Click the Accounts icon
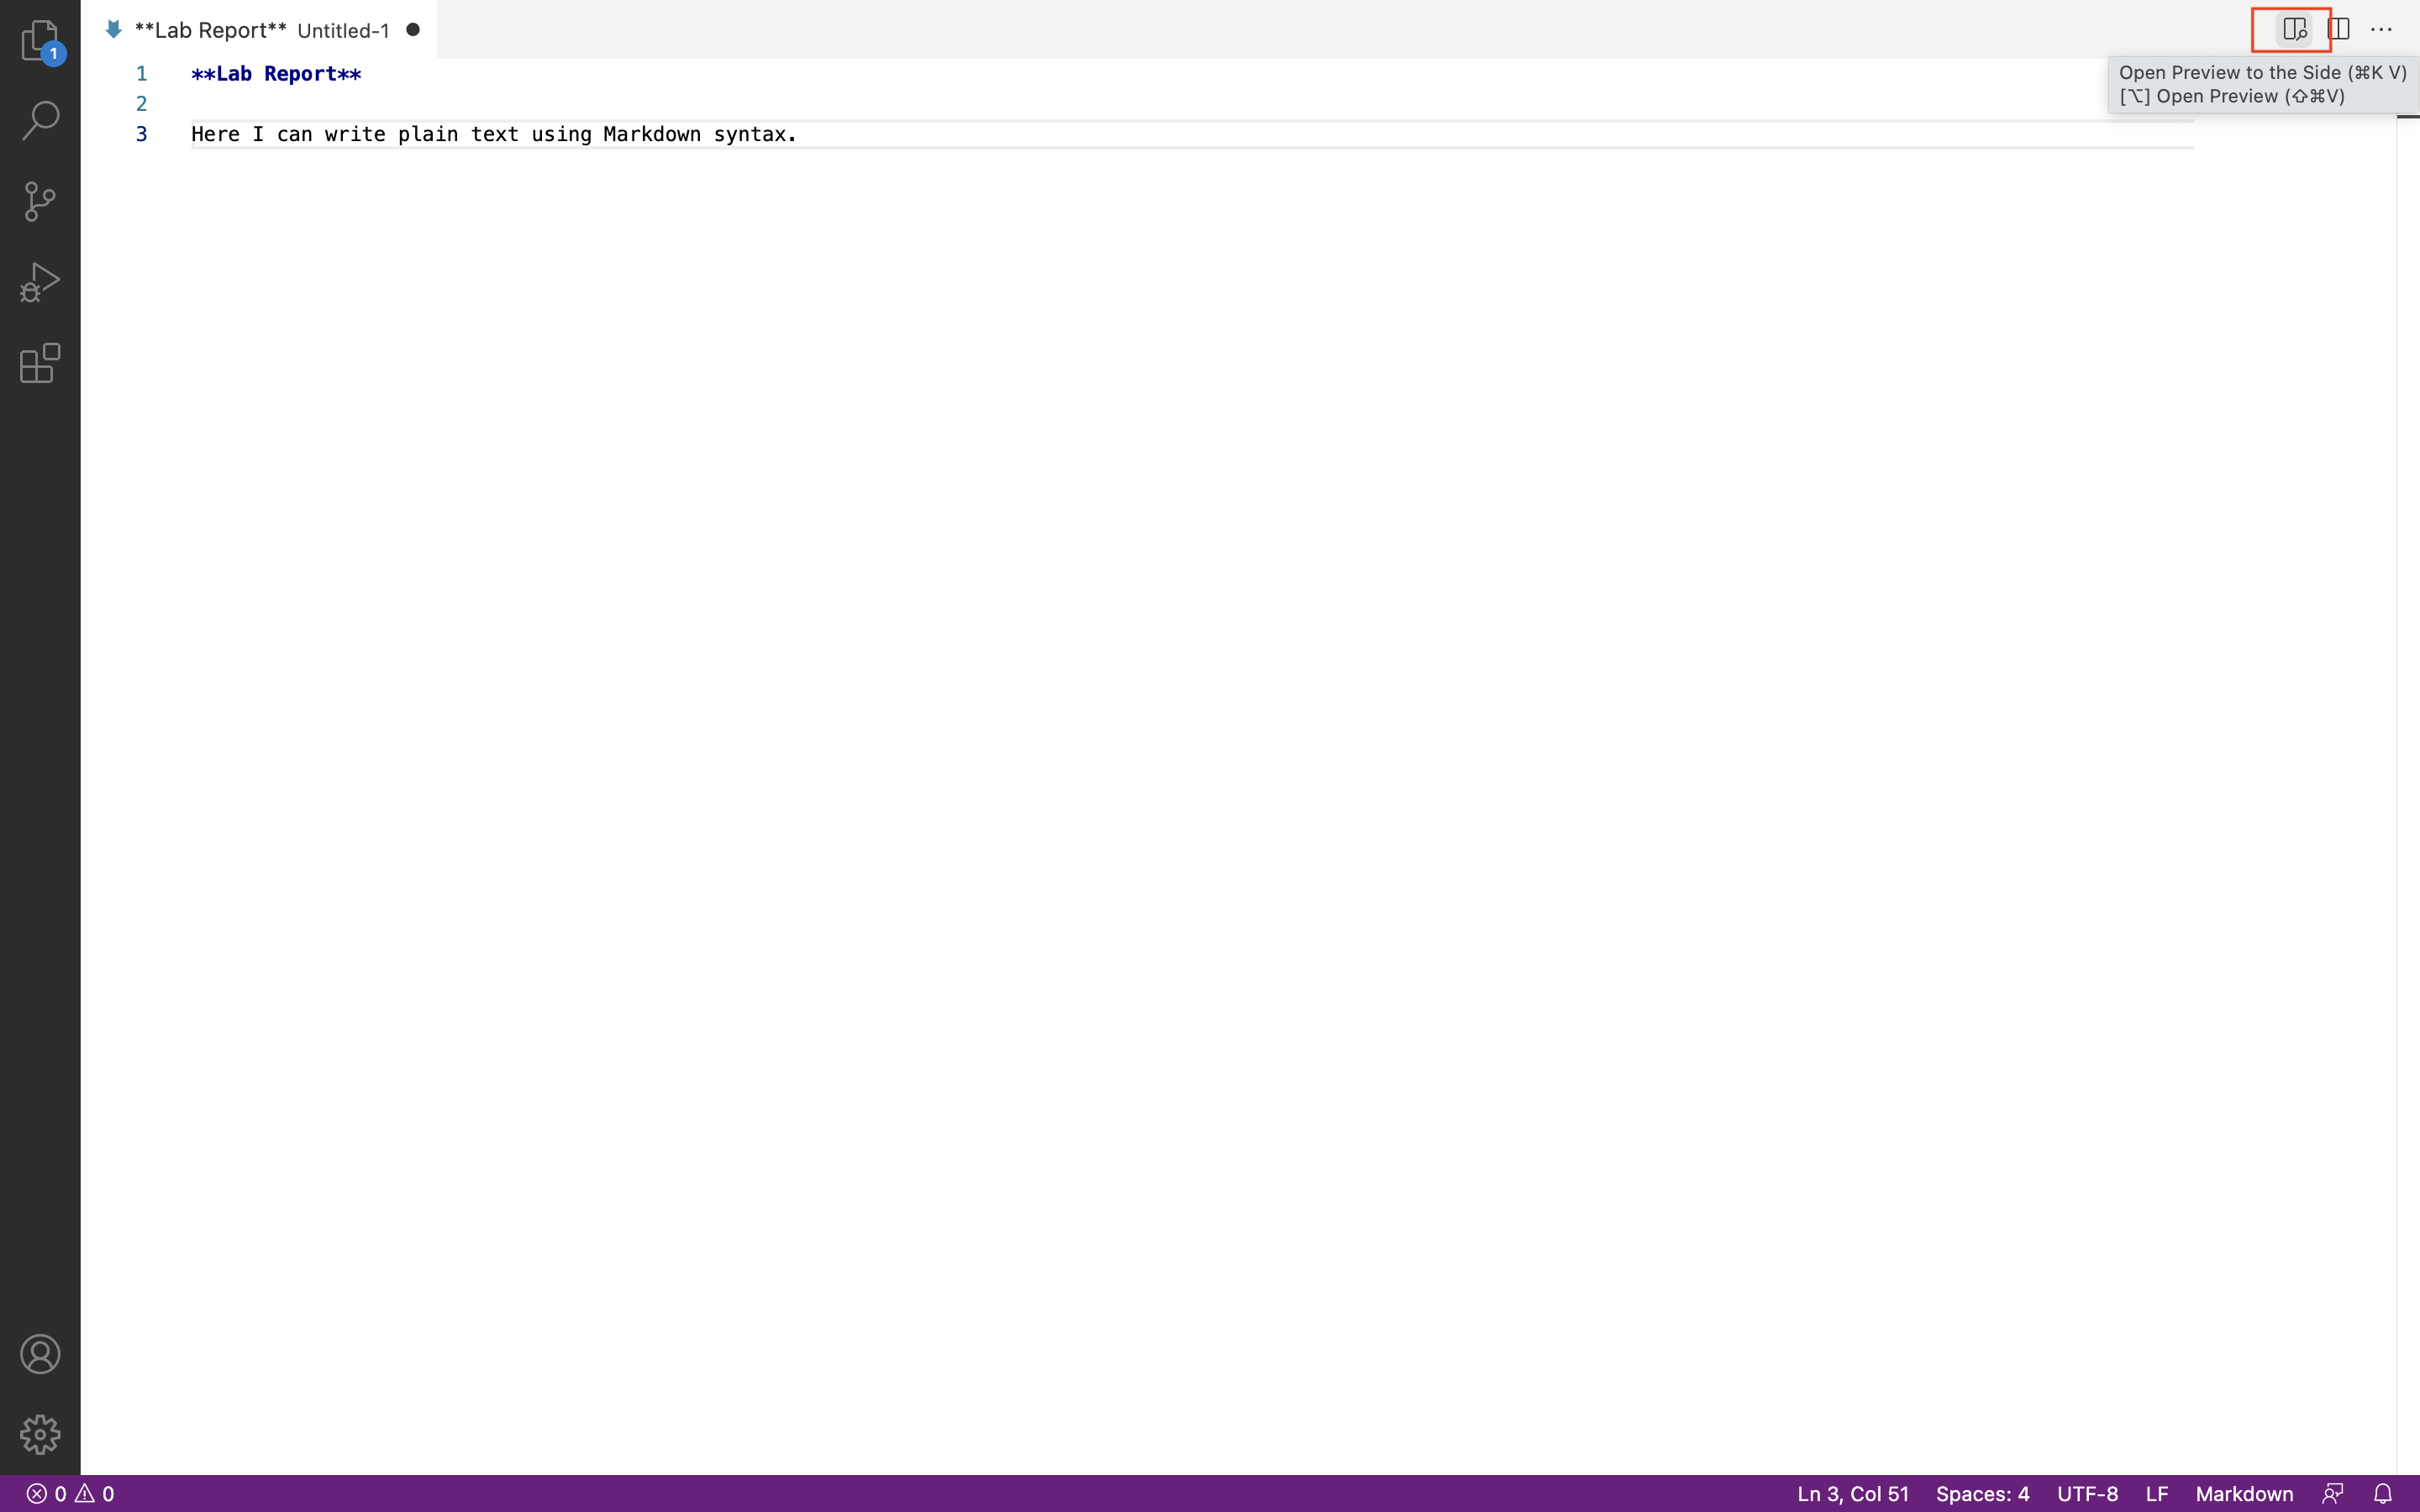The image size is (2420, 1512). 40,1354
